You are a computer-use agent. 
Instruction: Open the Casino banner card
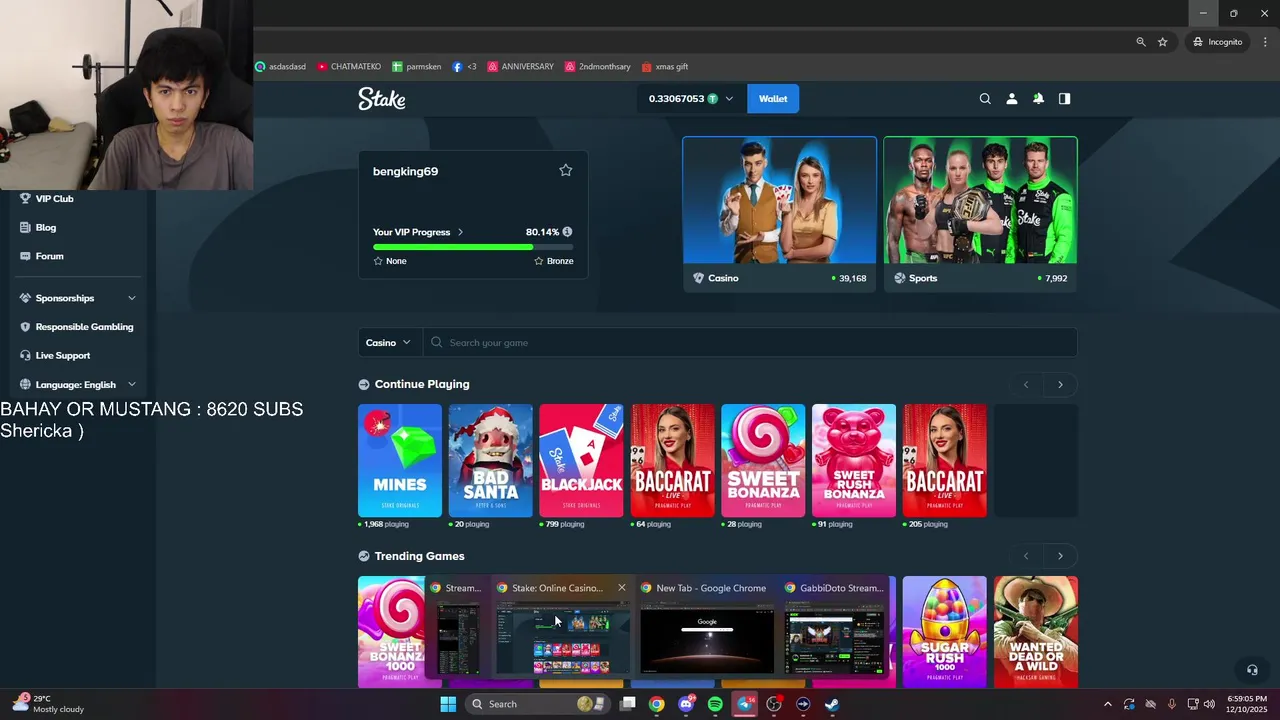(779, 214)
